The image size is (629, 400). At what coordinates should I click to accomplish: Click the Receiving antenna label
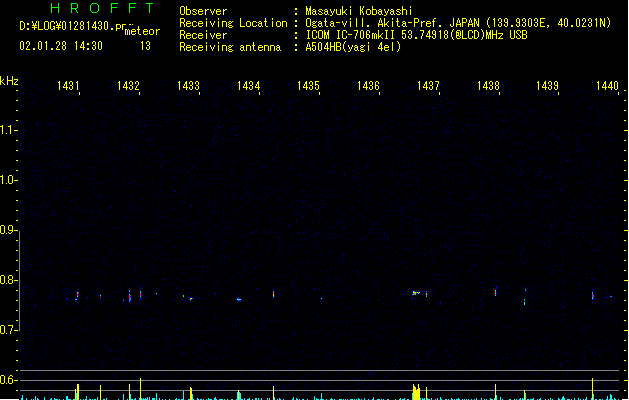(x=230, y=47)
